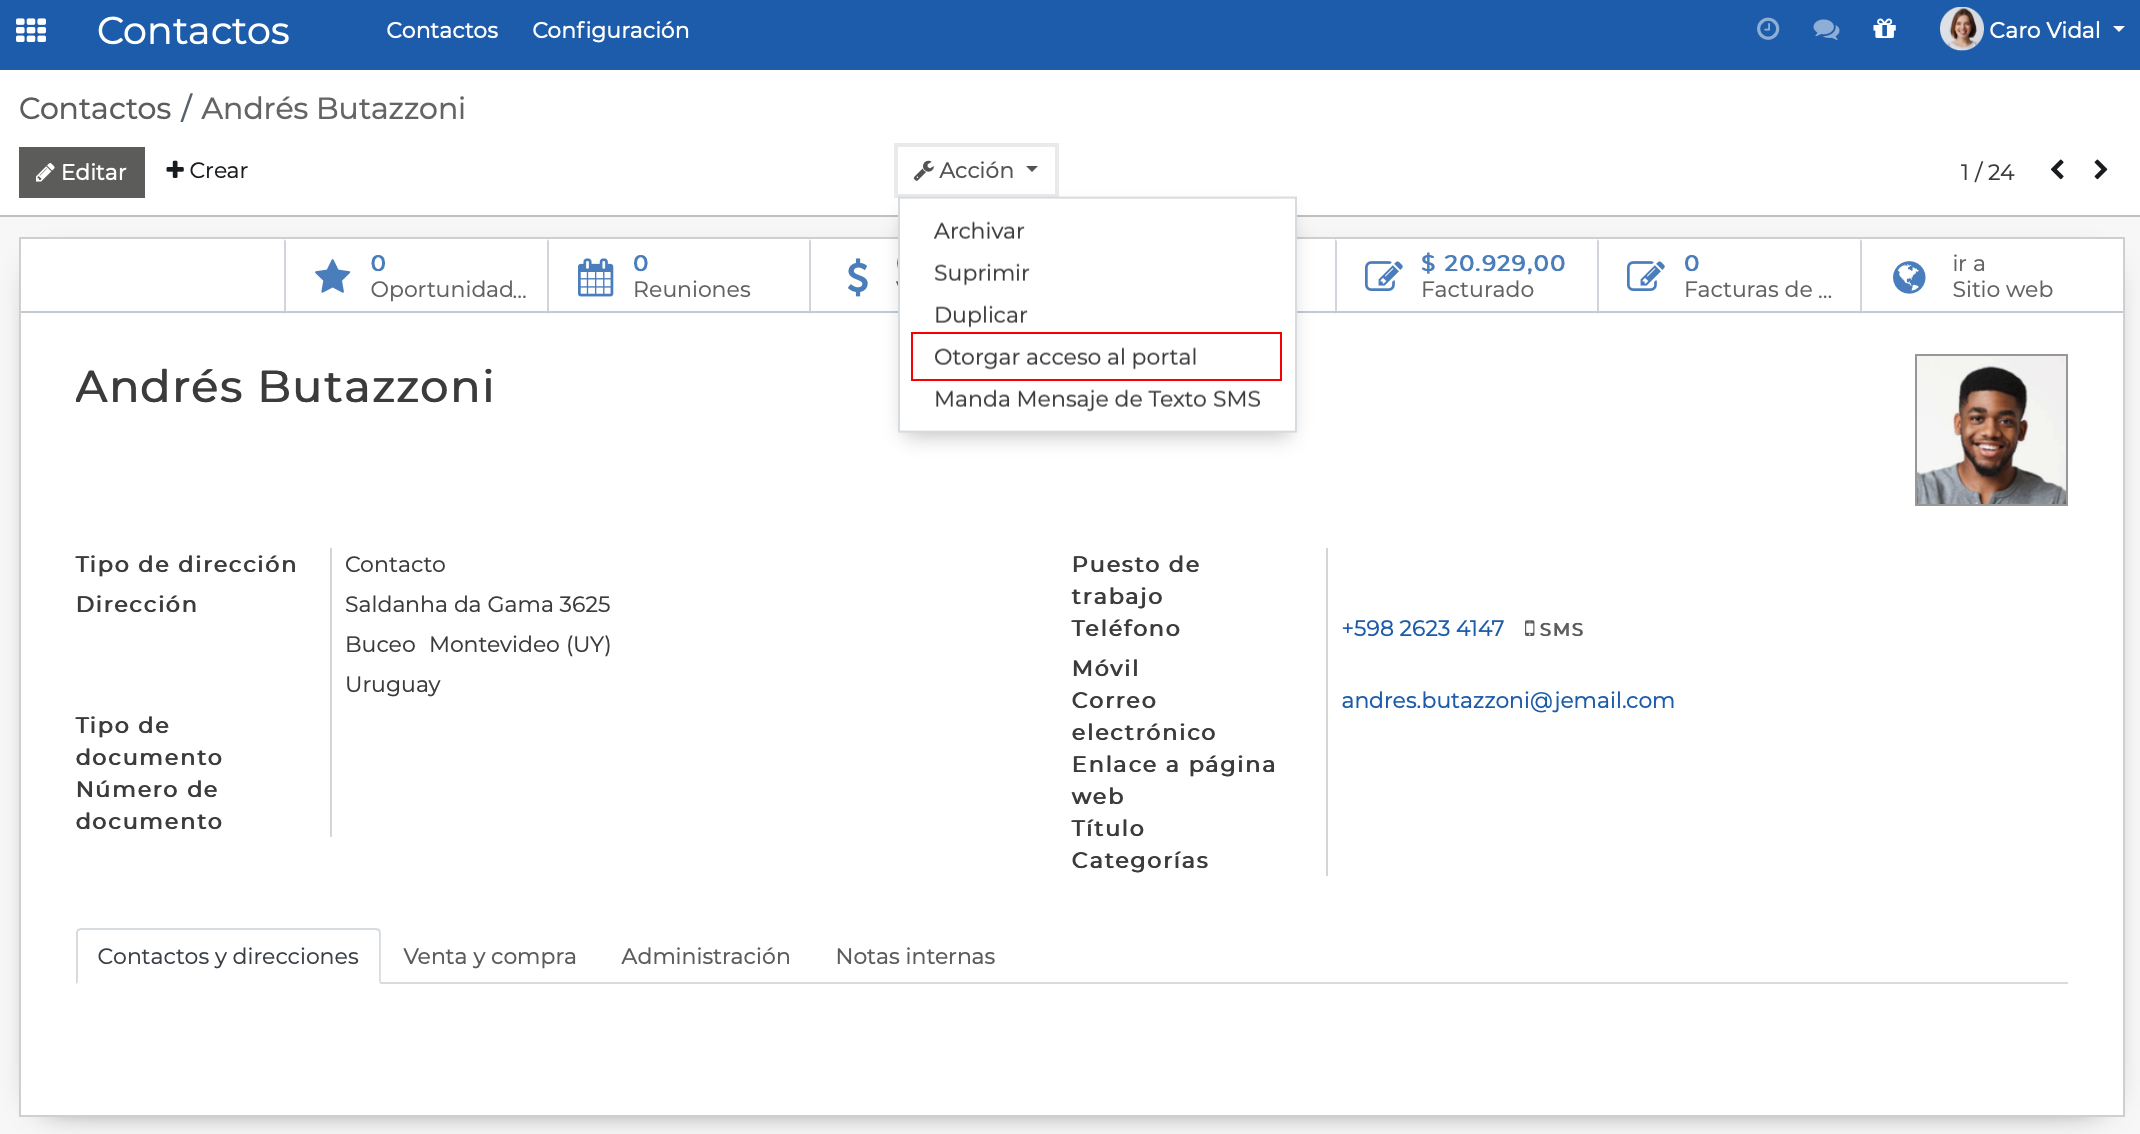Click the Editar button
Image resolution: width=2140 pixels, height=1134 pixels.
[x=81, y=171]
